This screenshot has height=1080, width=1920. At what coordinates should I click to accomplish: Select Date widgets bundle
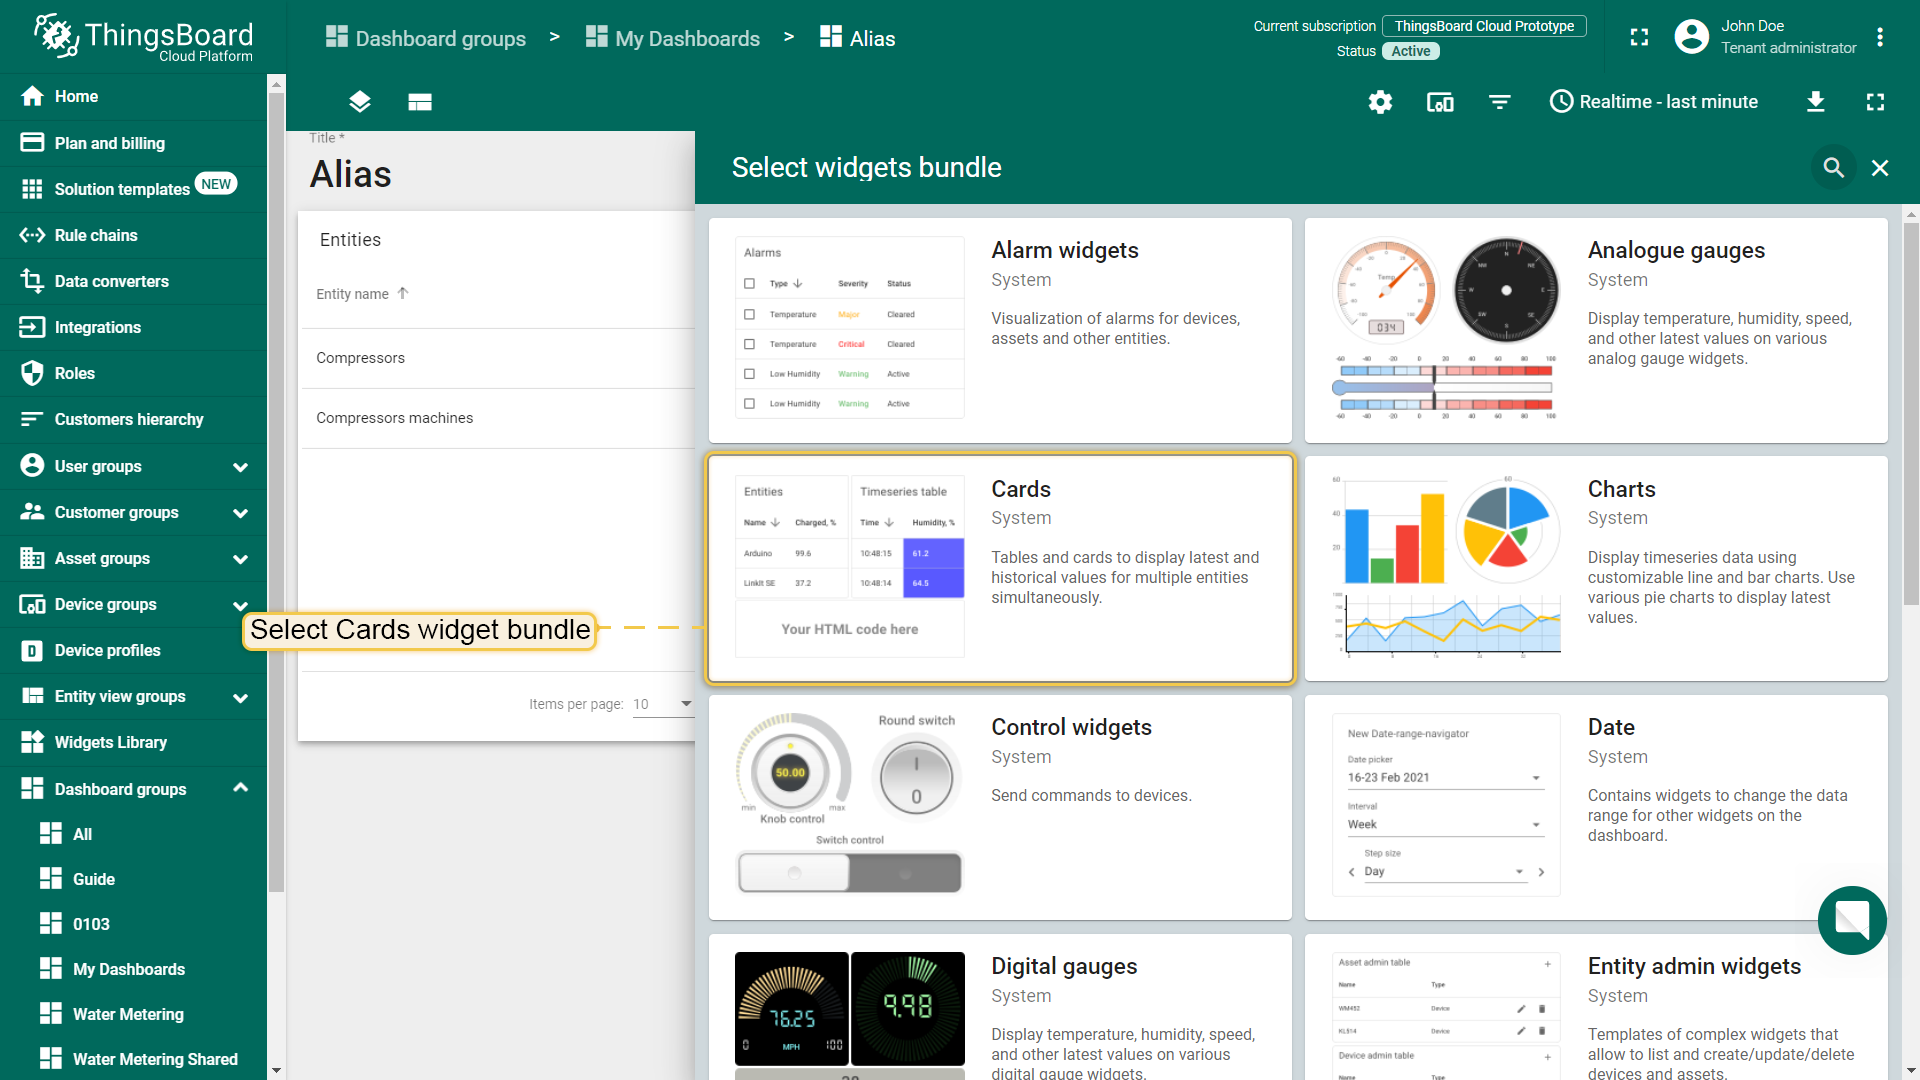tap(1596, 807)
